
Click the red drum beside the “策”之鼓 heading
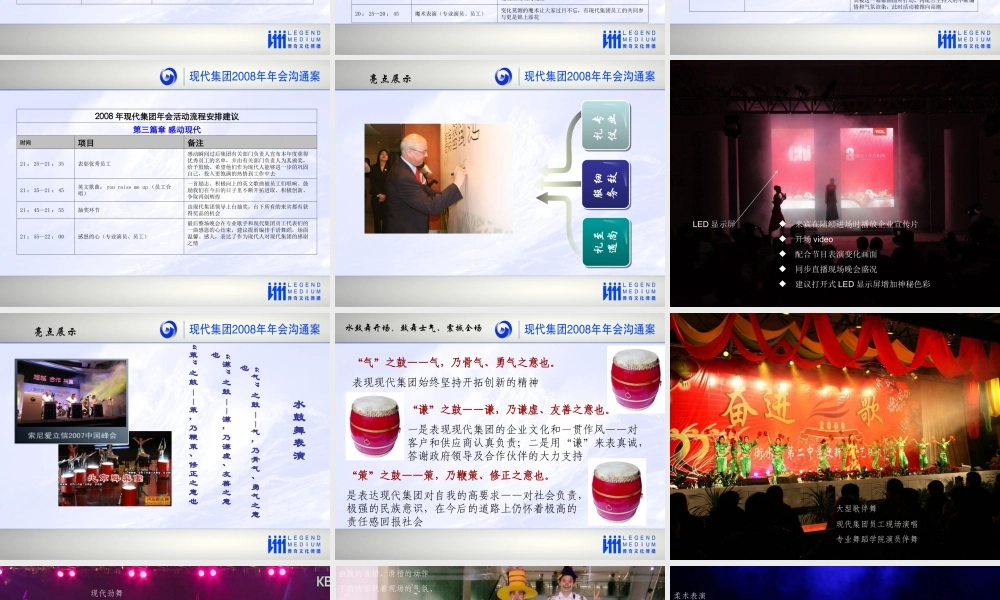pyautogui.click(x=617, y=491)
